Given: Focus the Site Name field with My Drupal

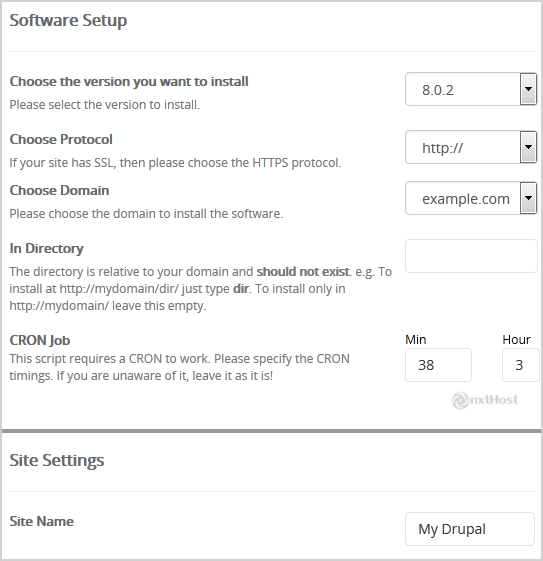Looking at the screenshot, I should point(470,529).
